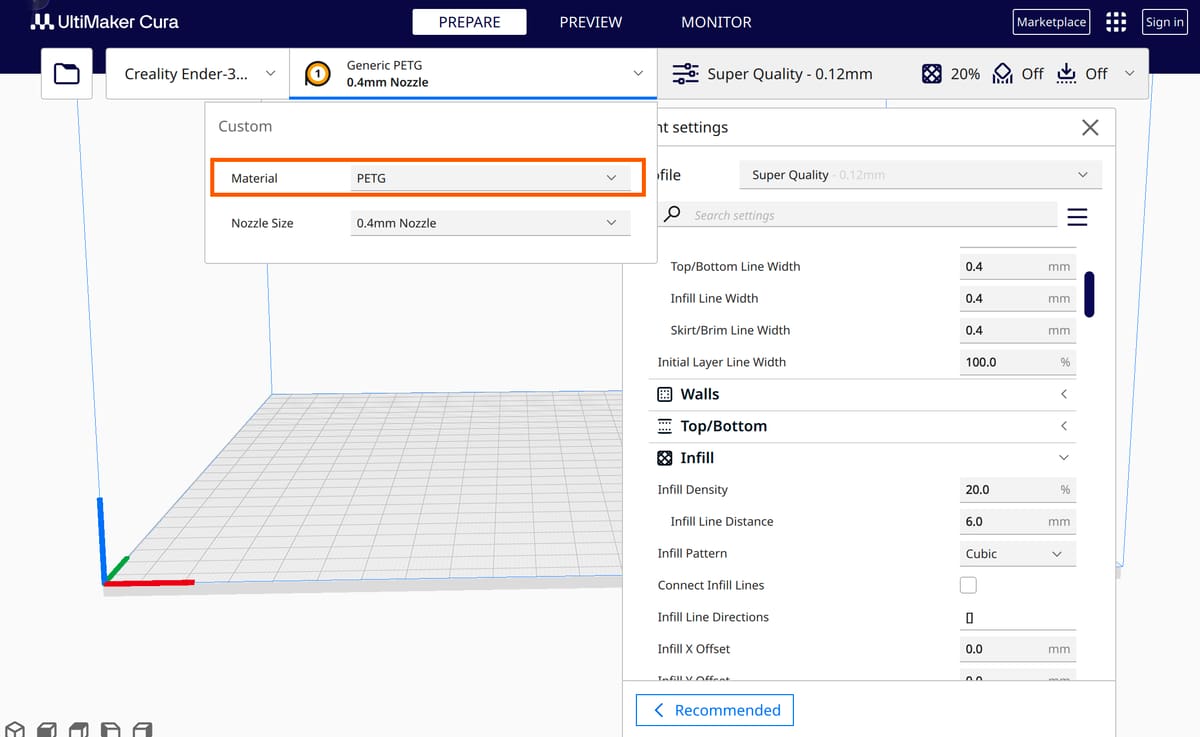Expand the Walls section chevron
The image size is (1200, 737).
point(1064,394)
